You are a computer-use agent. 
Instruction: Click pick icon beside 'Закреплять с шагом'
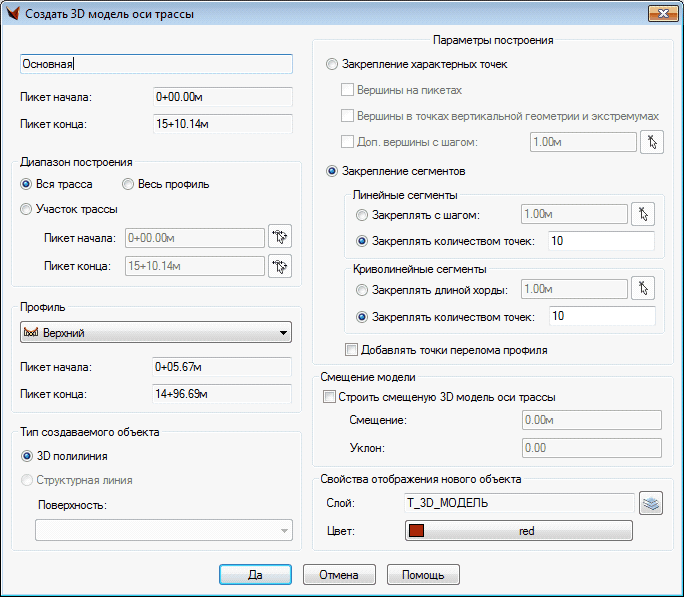click(642, 214)
